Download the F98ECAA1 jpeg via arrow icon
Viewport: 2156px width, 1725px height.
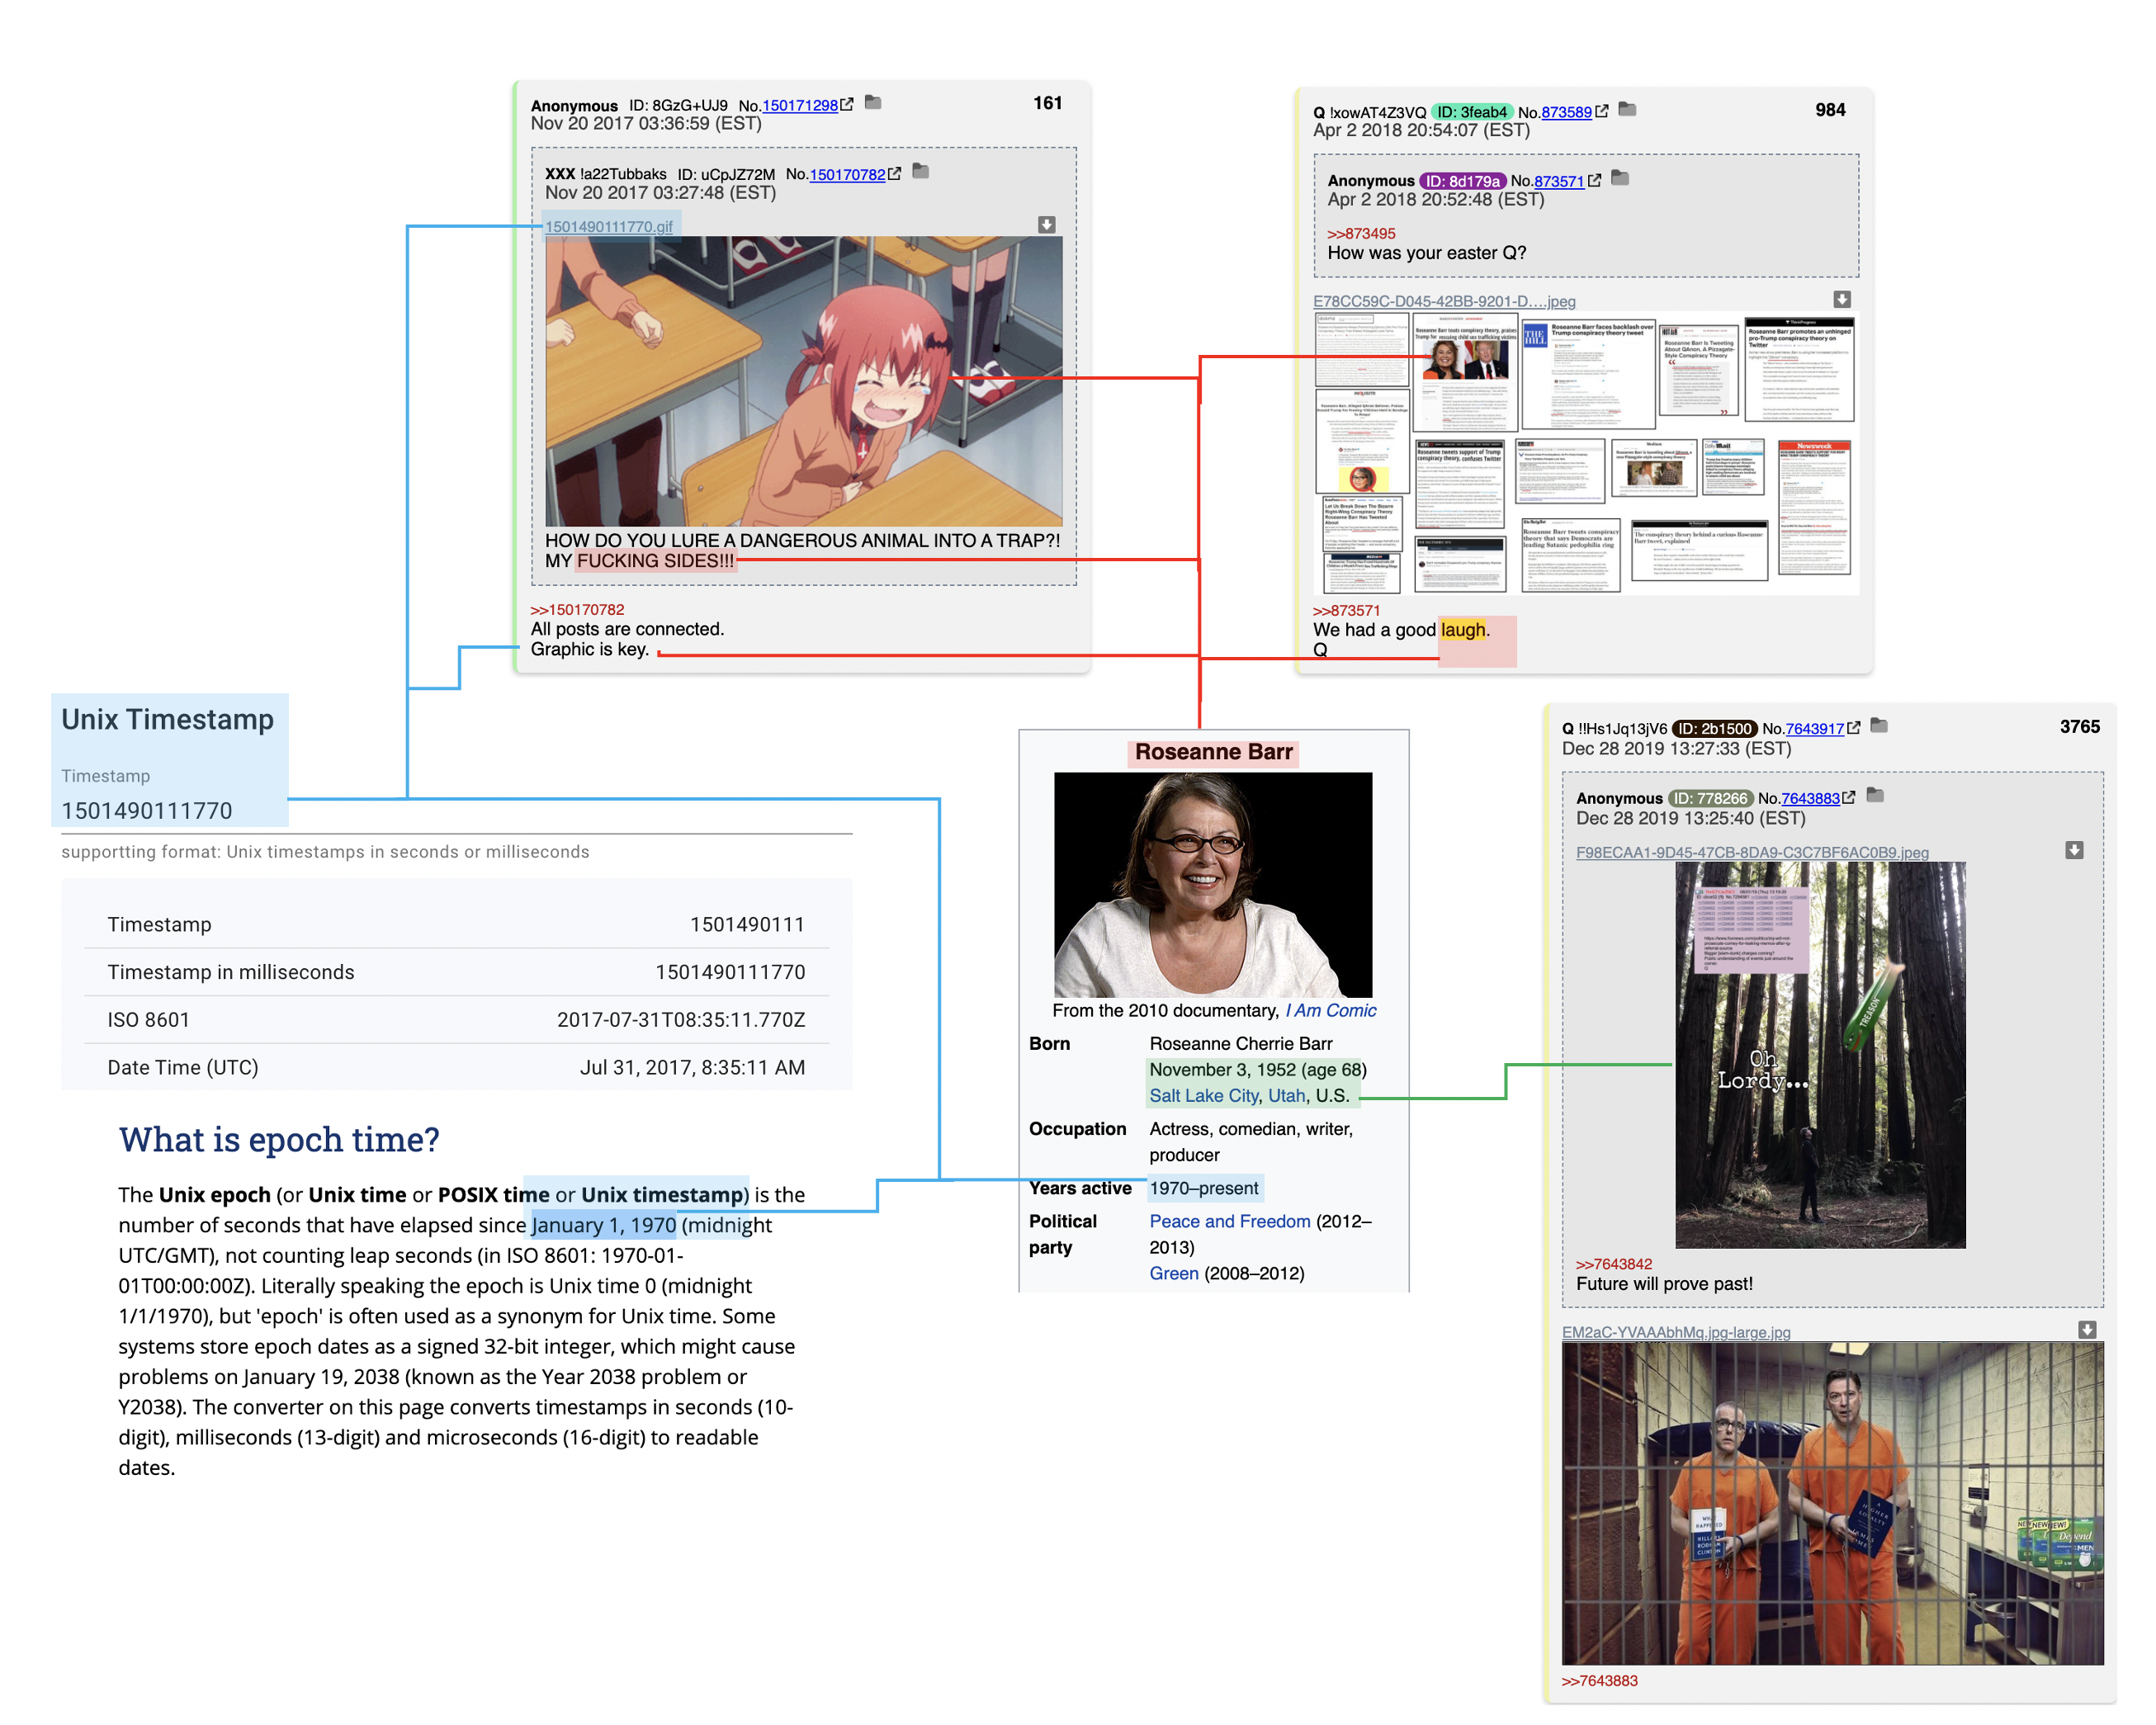(x=2074, y=850)
